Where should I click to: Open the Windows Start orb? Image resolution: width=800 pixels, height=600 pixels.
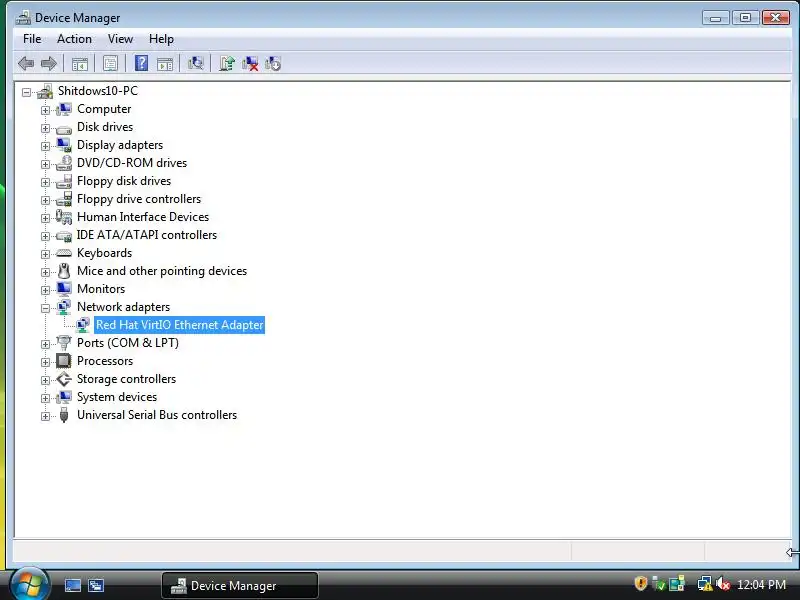29,584
